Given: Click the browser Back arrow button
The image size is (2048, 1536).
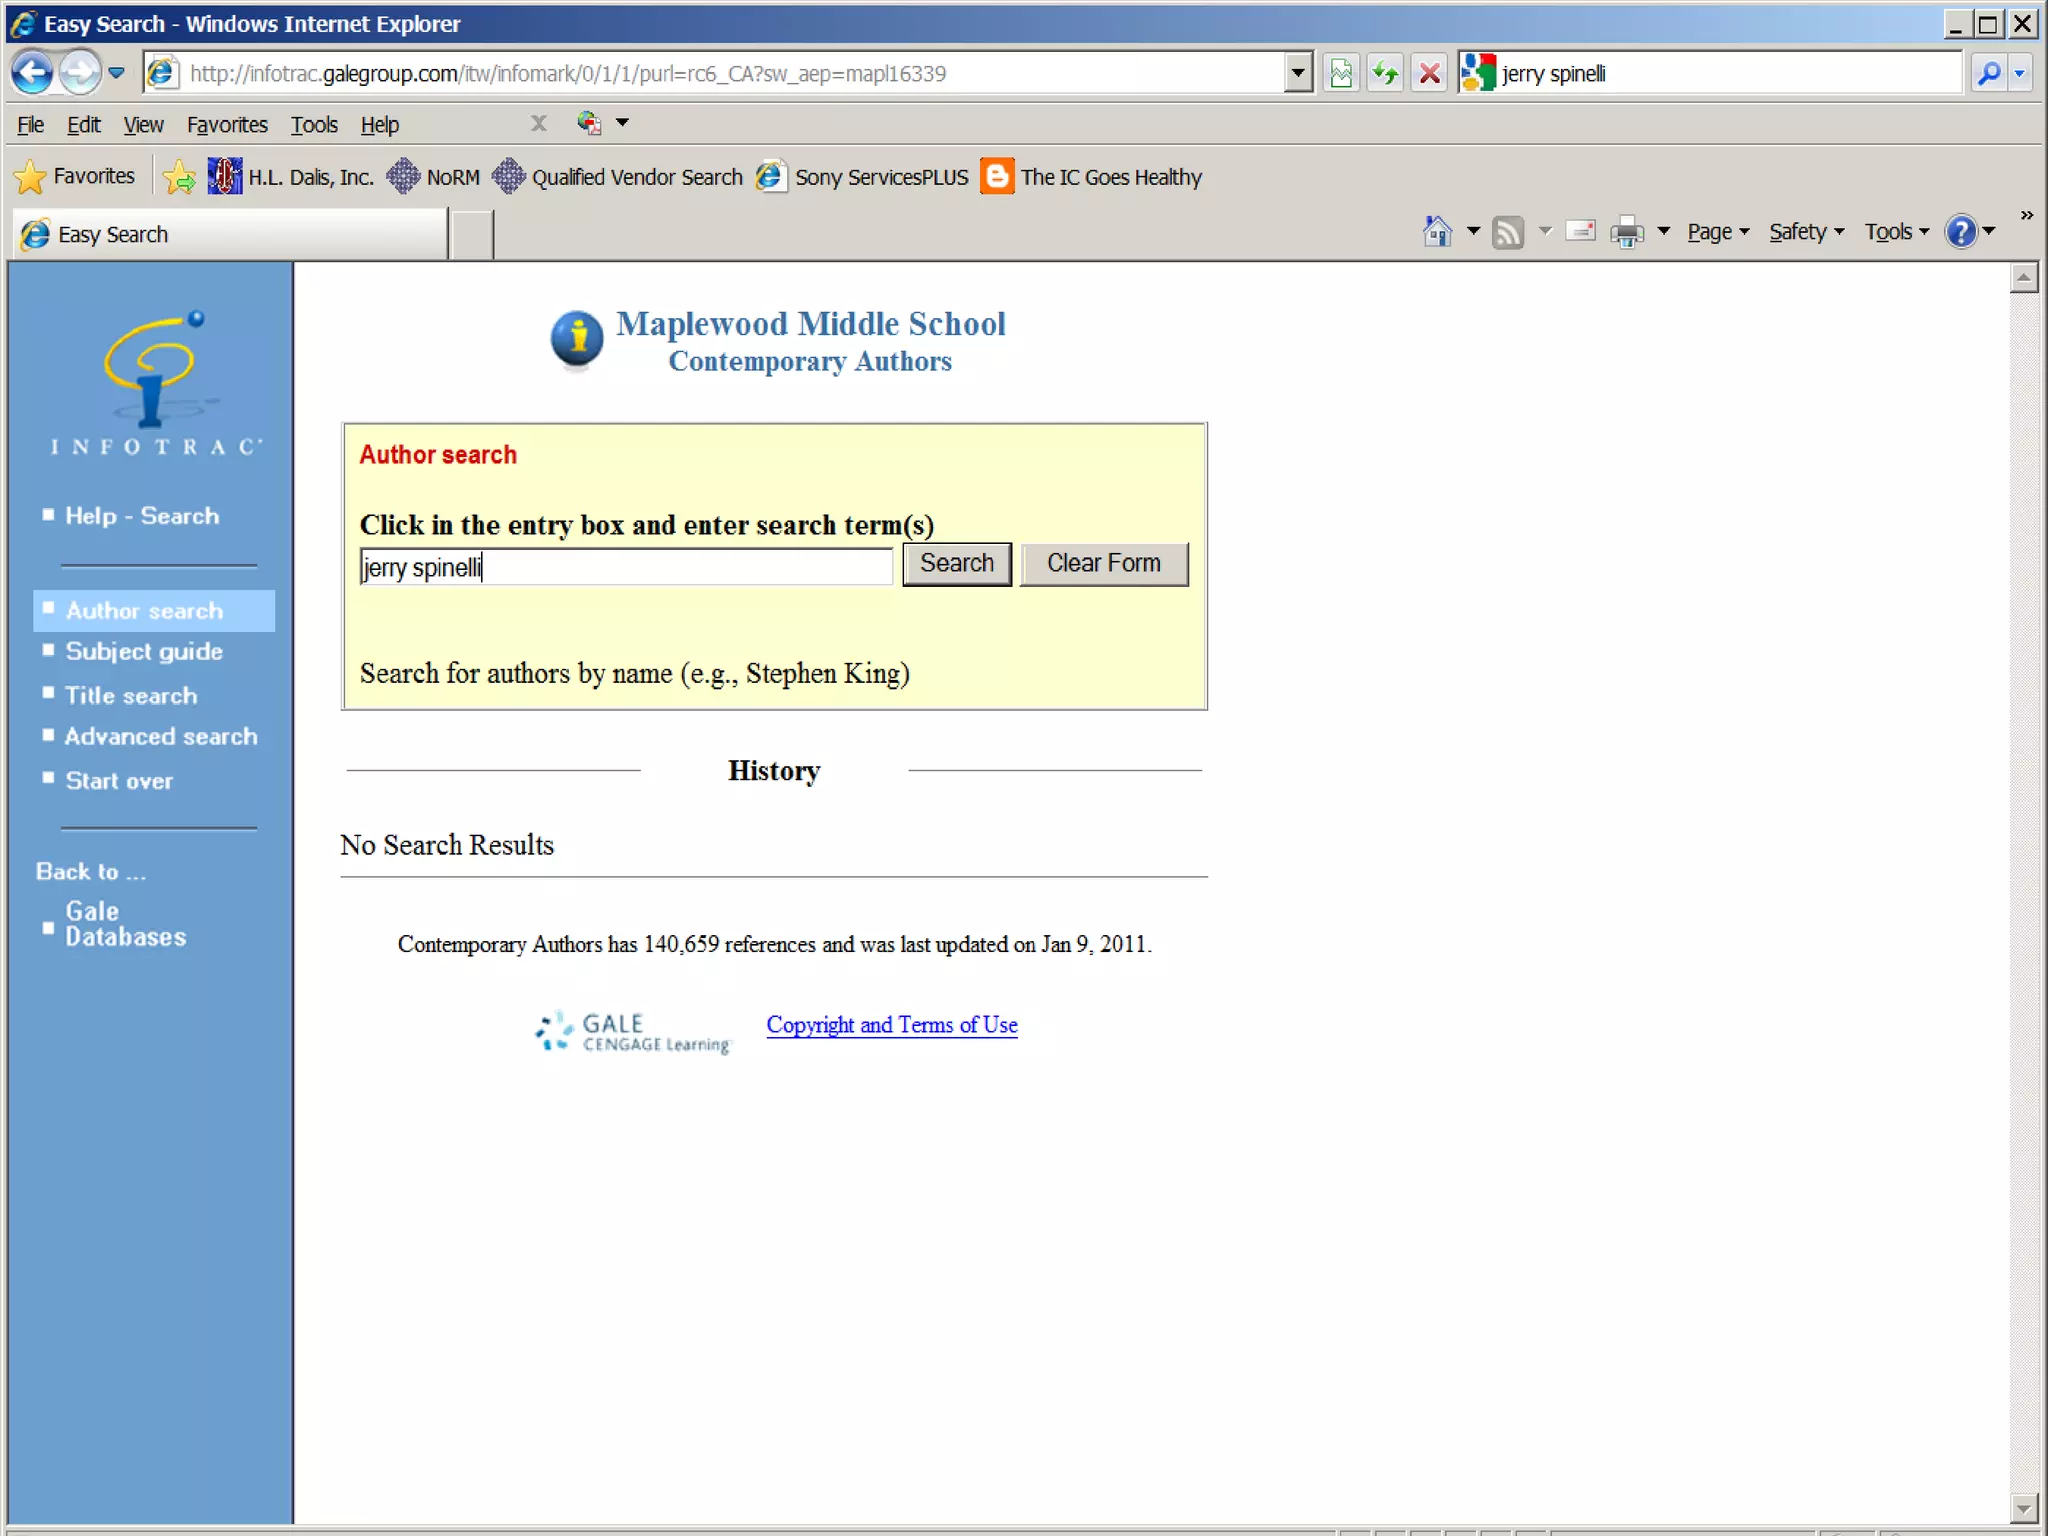Looking at the screenshot, I should pyautogui.click(x=32, y=73).
